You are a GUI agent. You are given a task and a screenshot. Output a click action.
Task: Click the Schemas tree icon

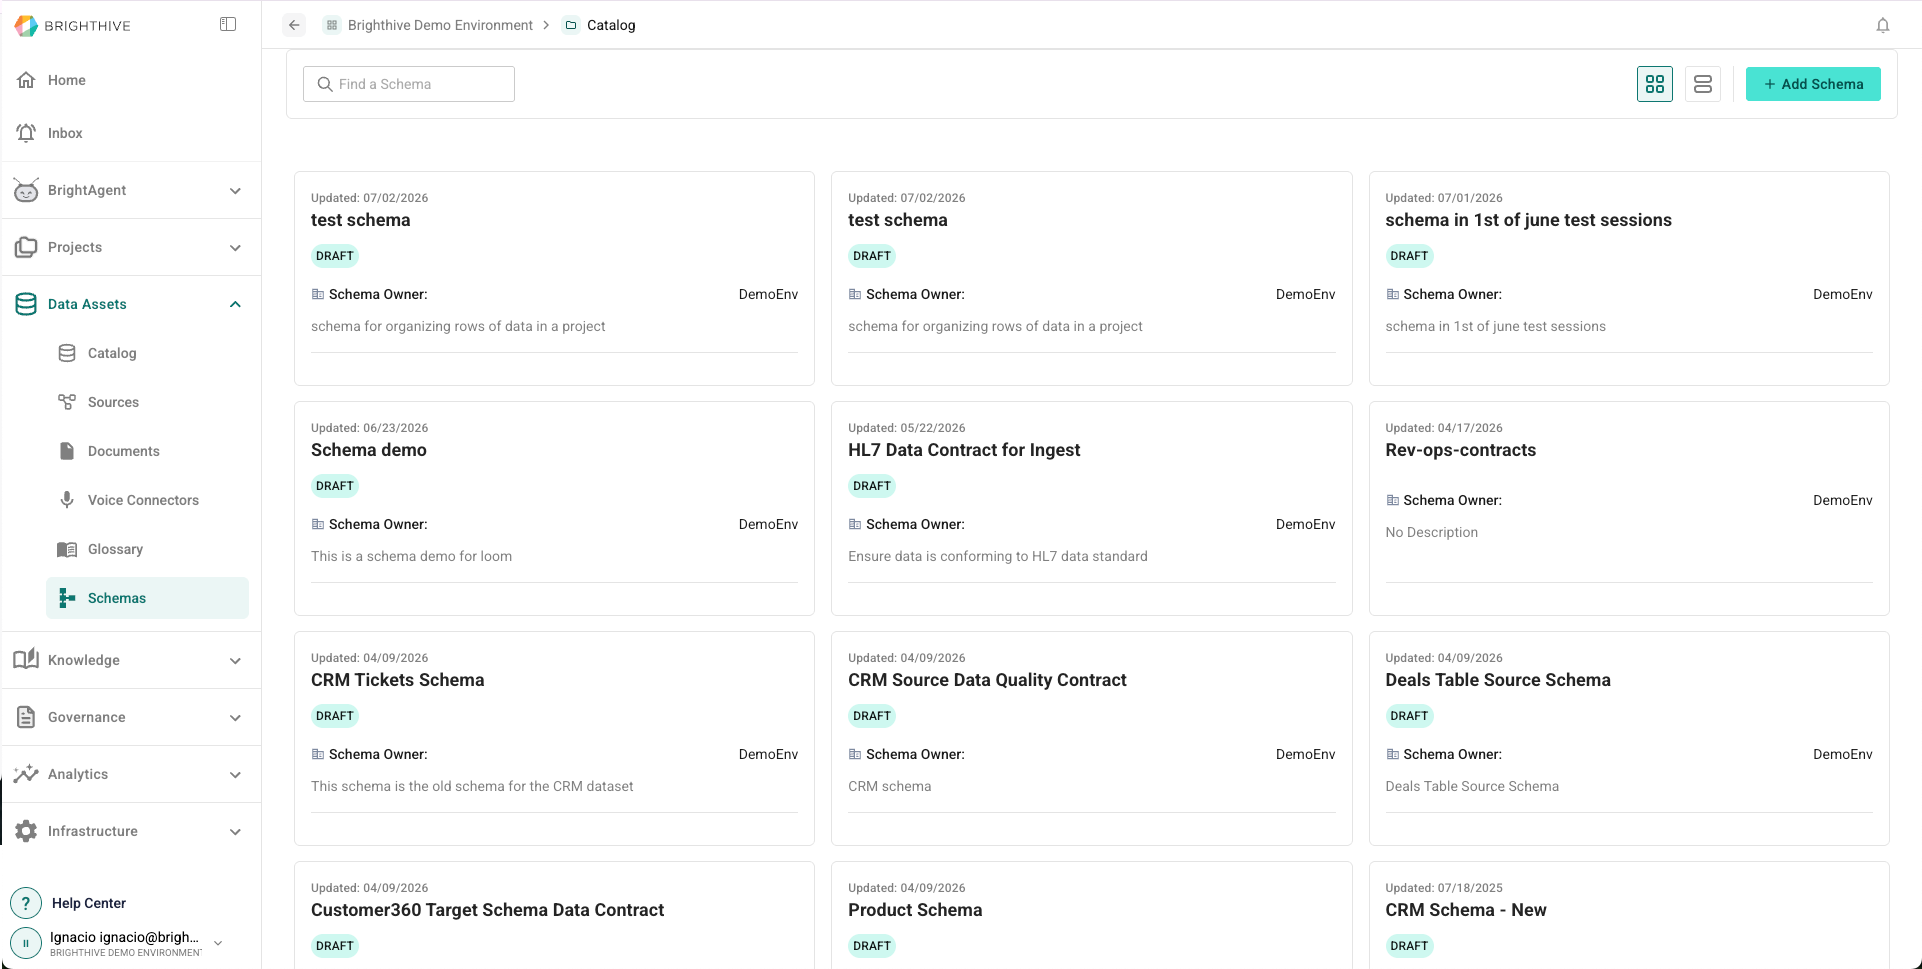[67, 598]
